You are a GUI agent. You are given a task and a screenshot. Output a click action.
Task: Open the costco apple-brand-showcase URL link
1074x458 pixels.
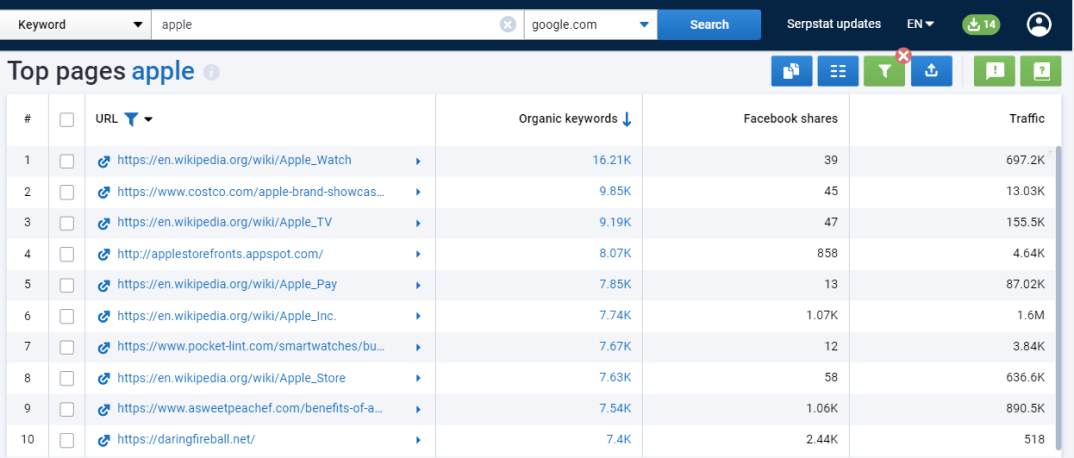[x=251, y=192]
